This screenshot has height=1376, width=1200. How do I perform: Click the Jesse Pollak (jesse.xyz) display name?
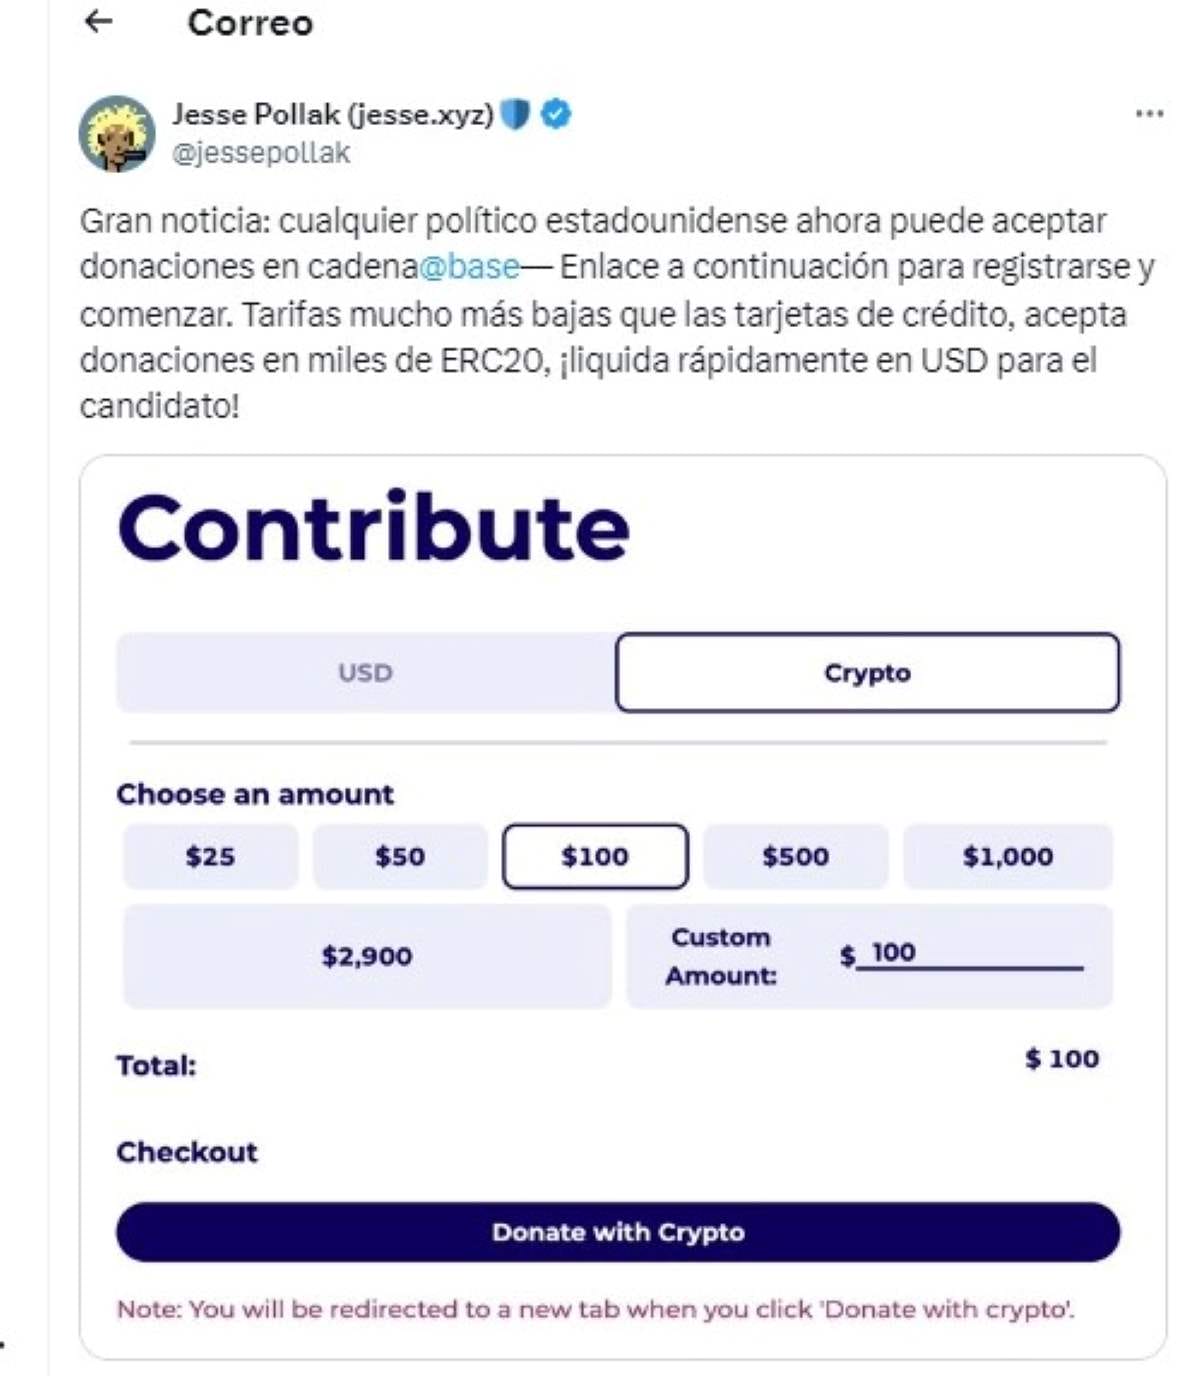[332, 115]
